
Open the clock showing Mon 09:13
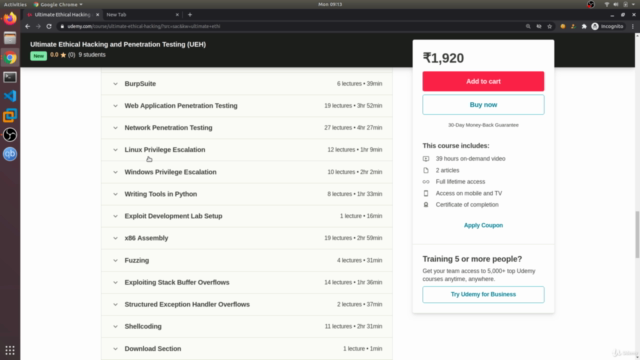[330, 4]
